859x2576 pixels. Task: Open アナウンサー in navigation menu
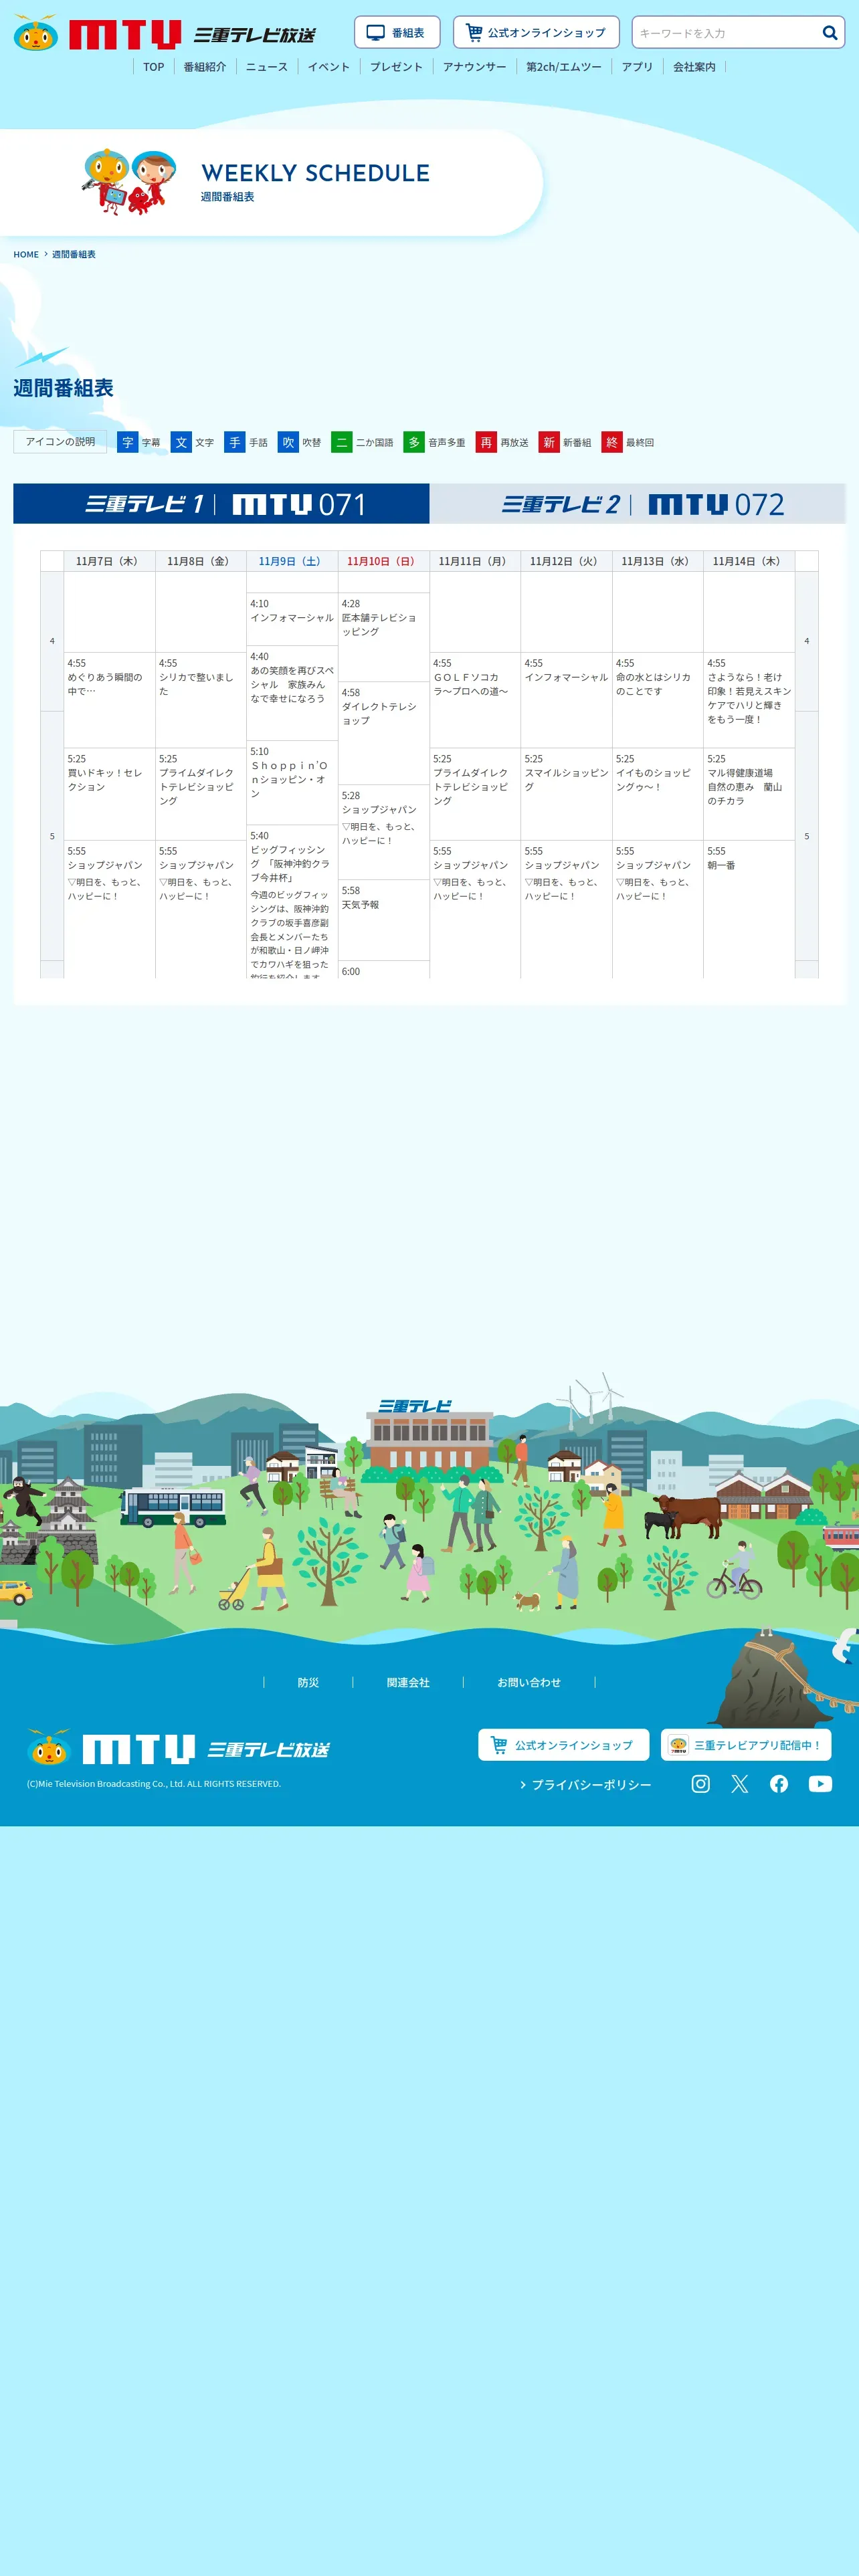[x=475, y=67]
